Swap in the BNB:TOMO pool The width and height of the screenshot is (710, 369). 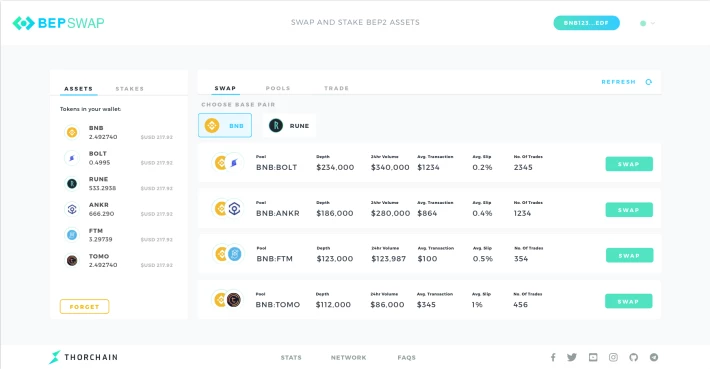[628, 301]
